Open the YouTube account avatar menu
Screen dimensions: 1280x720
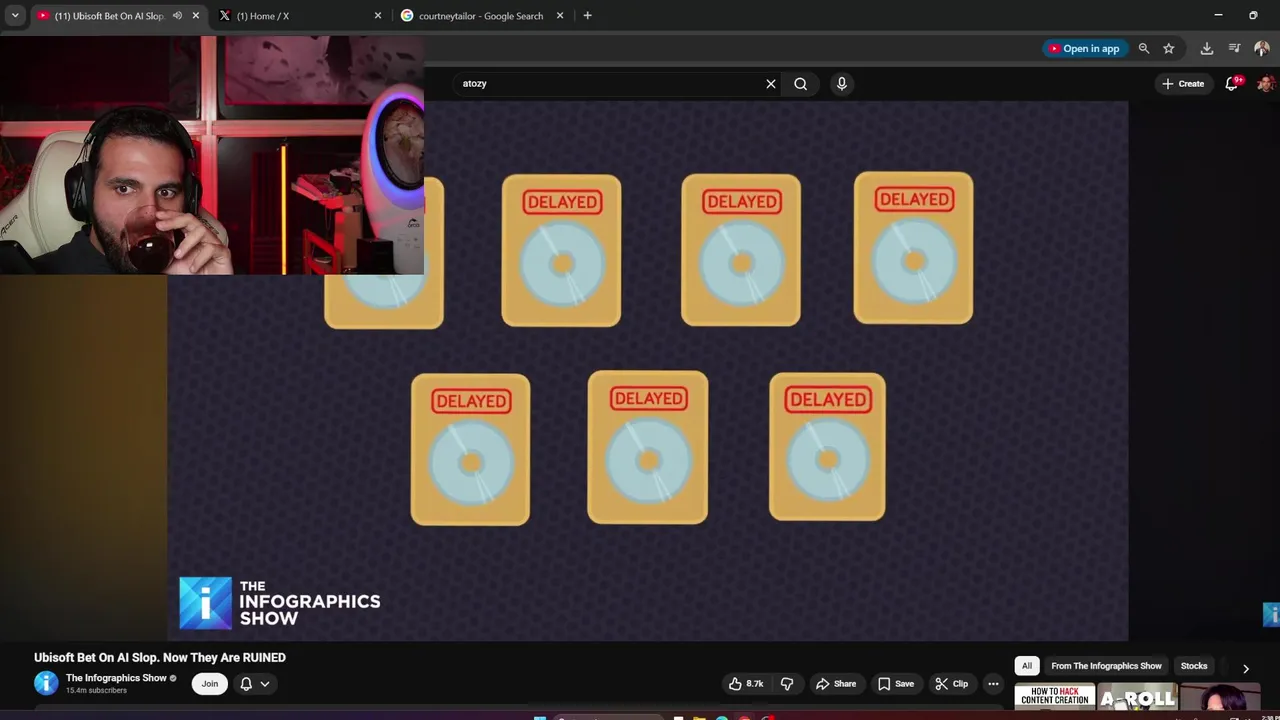(x=1266, y=84)
